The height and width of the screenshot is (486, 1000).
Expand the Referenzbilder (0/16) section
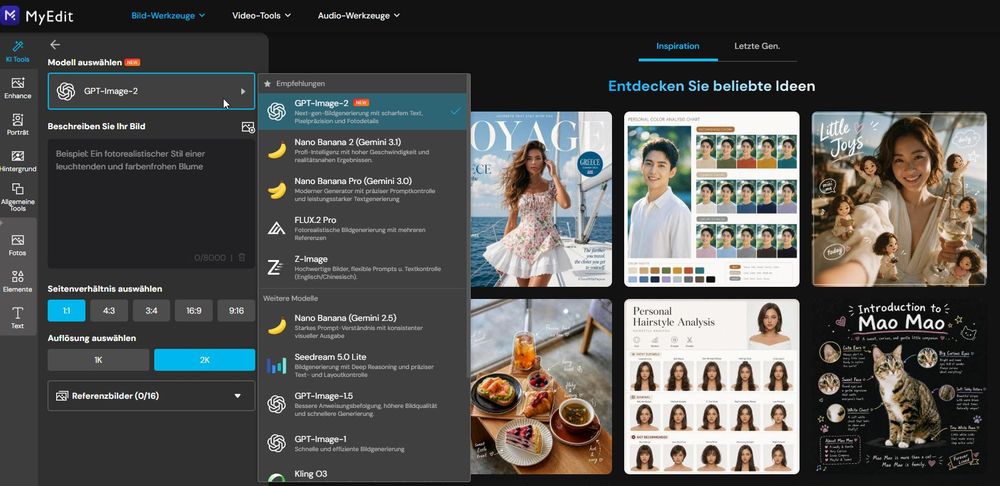coord(151,396)
